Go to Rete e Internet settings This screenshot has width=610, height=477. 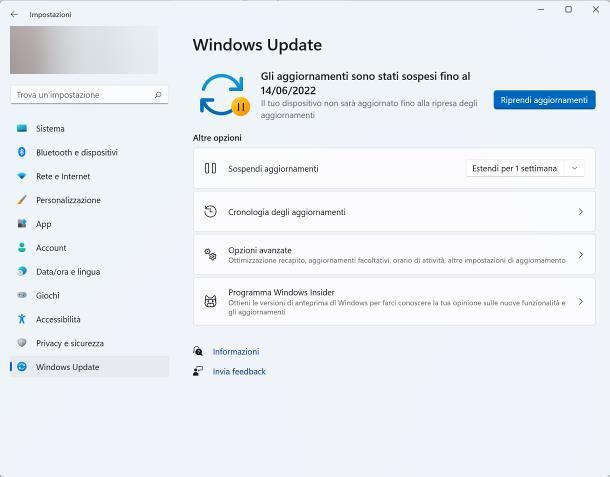point(89,176)
